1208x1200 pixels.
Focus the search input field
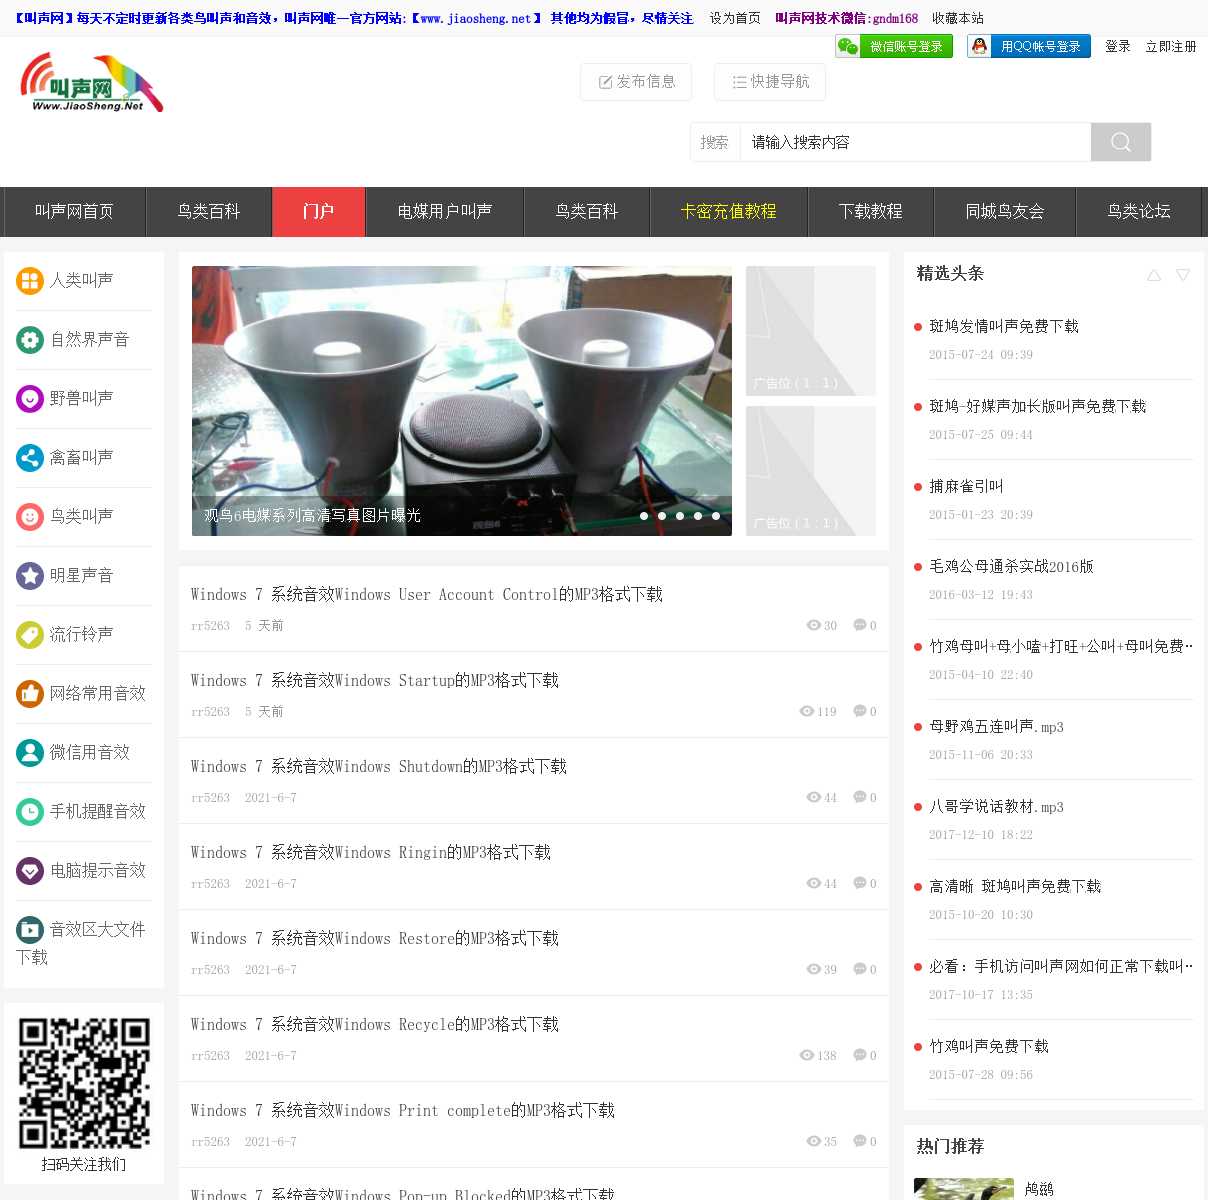(914, 142)
